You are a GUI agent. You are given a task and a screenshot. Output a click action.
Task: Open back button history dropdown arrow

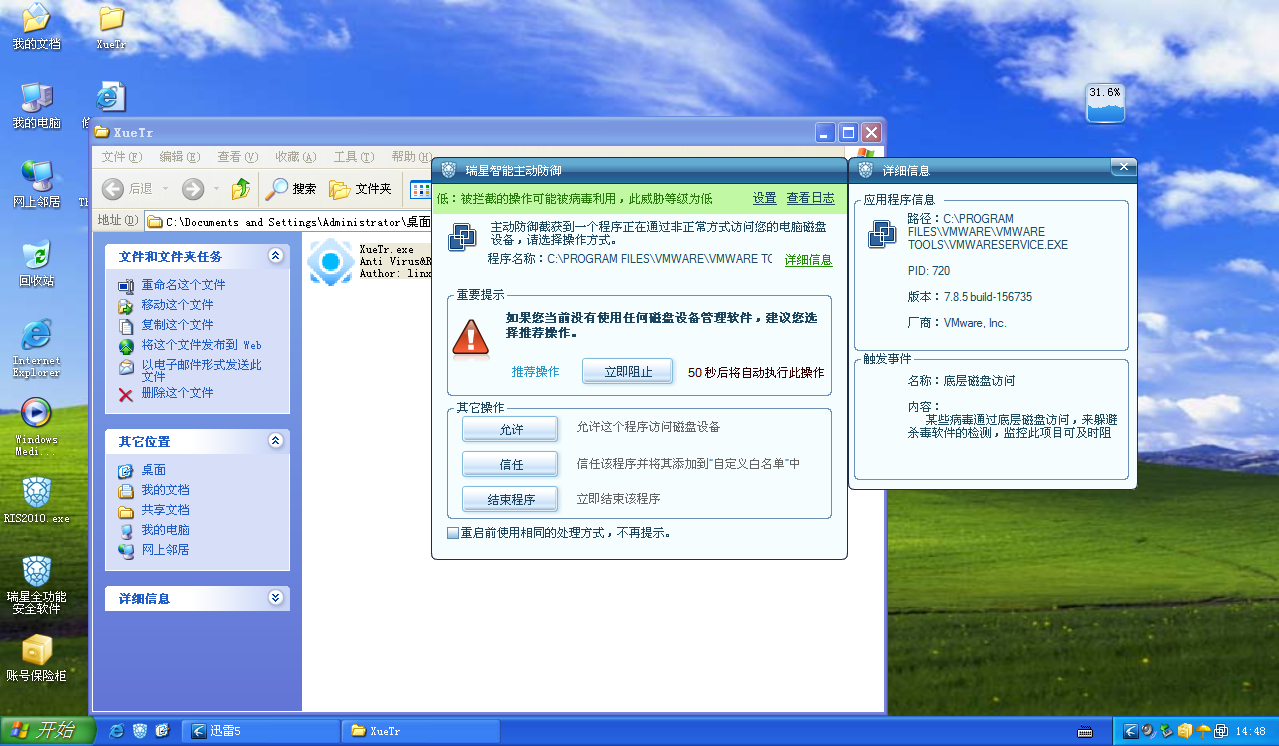pos(165,189)
